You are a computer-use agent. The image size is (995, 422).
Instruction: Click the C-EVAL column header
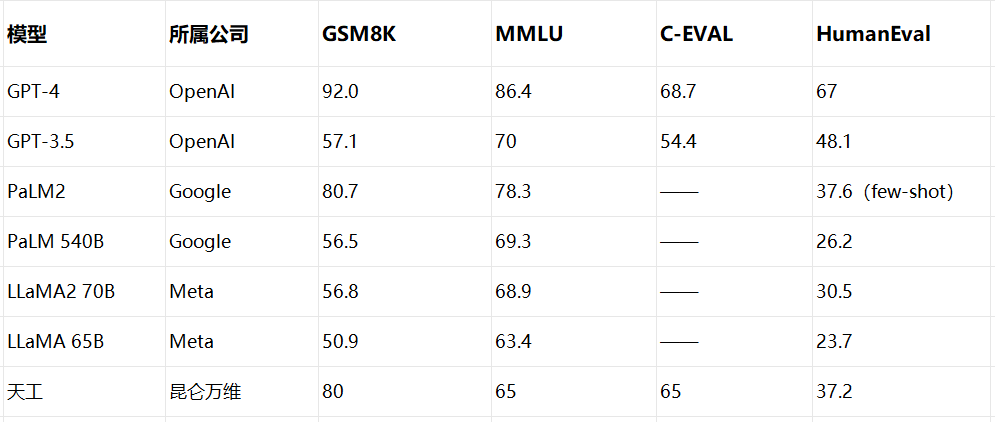696,35
